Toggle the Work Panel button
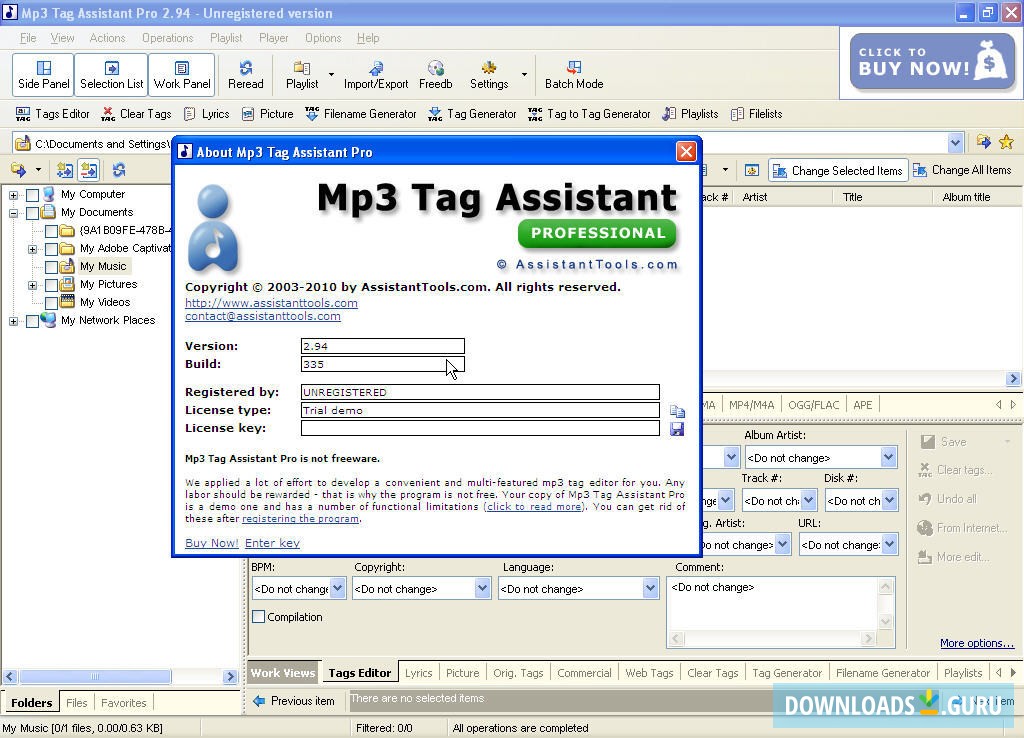Viewport: 1024px width, 738px height. 181,73
